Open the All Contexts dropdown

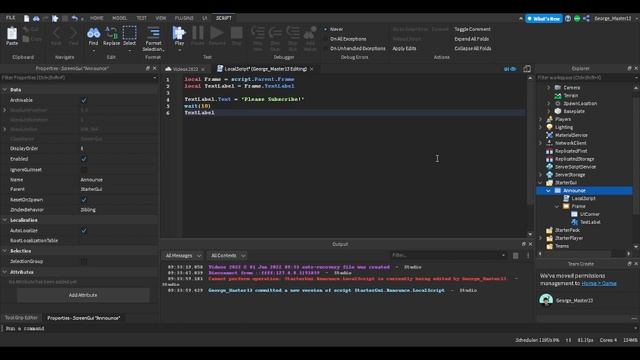coord(228,256)
